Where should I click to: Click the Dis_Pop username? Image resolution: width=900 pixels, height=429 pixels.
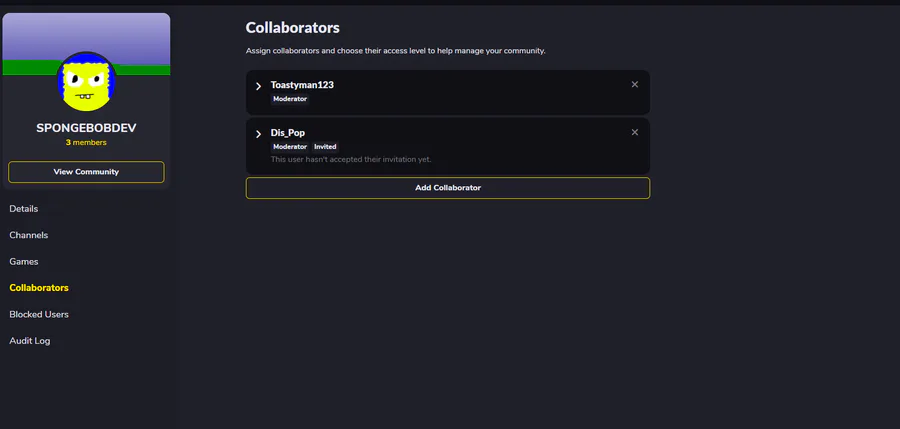click(290, 133)
